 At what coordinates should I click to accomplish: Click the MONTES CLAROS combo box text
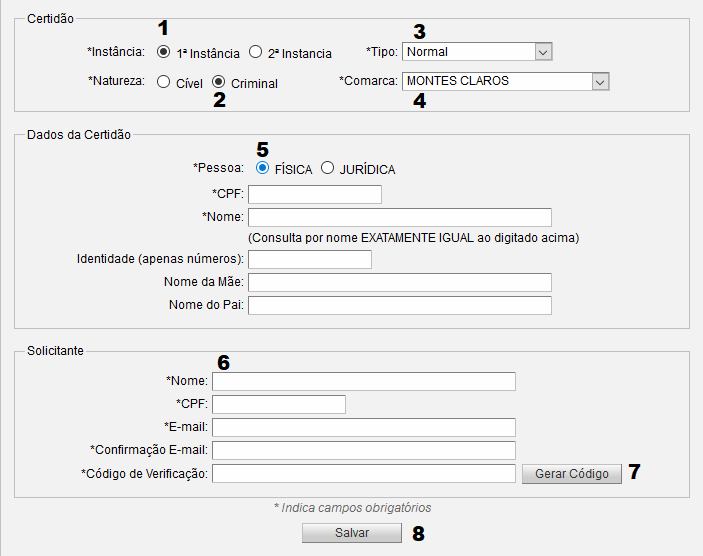pyautogui.click(x=458, y=81)
